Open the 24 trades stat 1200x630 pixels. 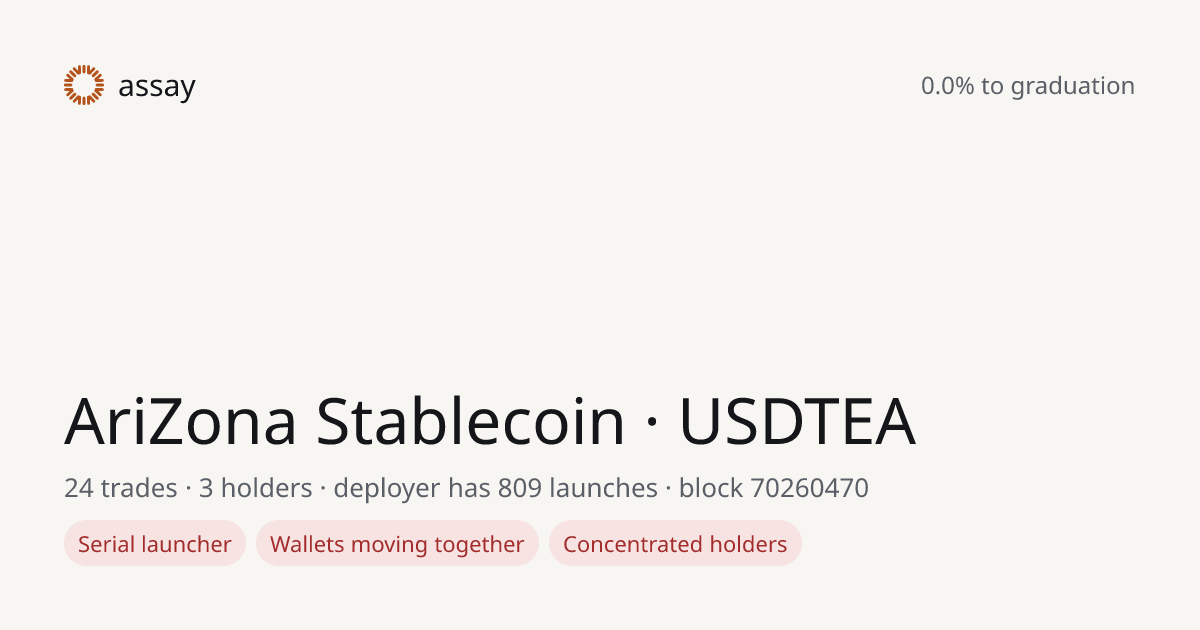121,488
